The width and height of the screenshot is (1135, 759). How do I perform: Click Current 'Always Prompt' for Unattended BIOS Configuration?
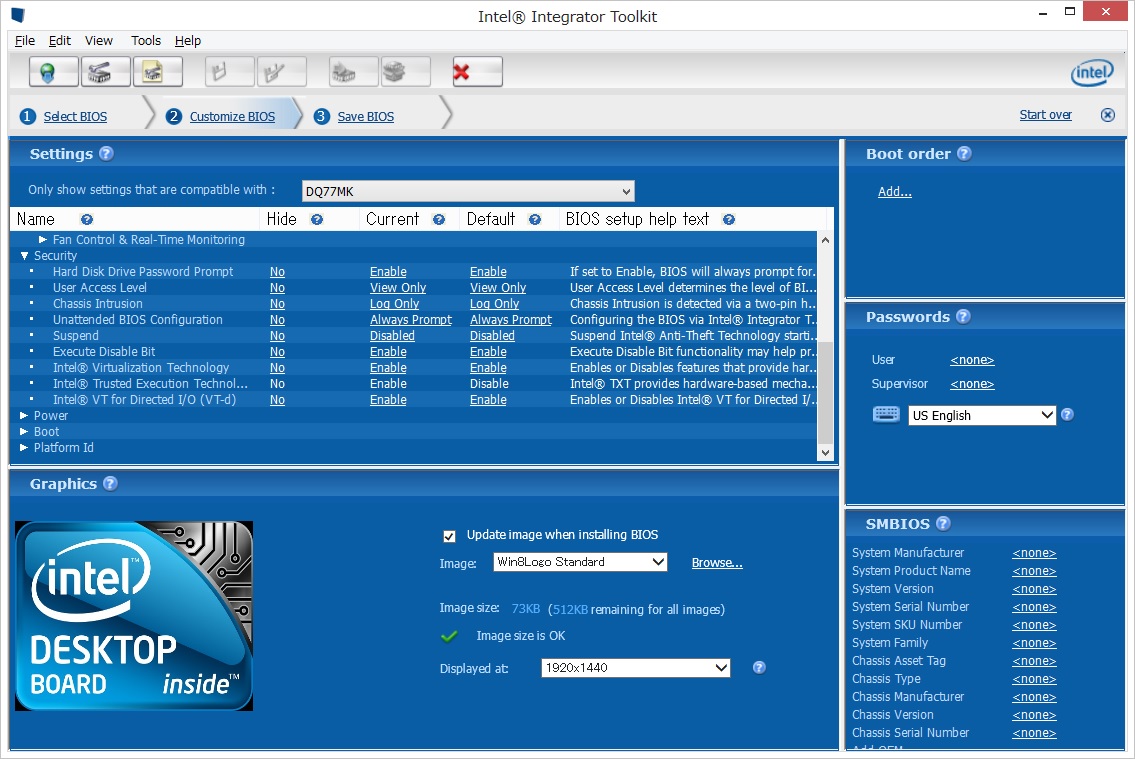click(x=410, y=320)
